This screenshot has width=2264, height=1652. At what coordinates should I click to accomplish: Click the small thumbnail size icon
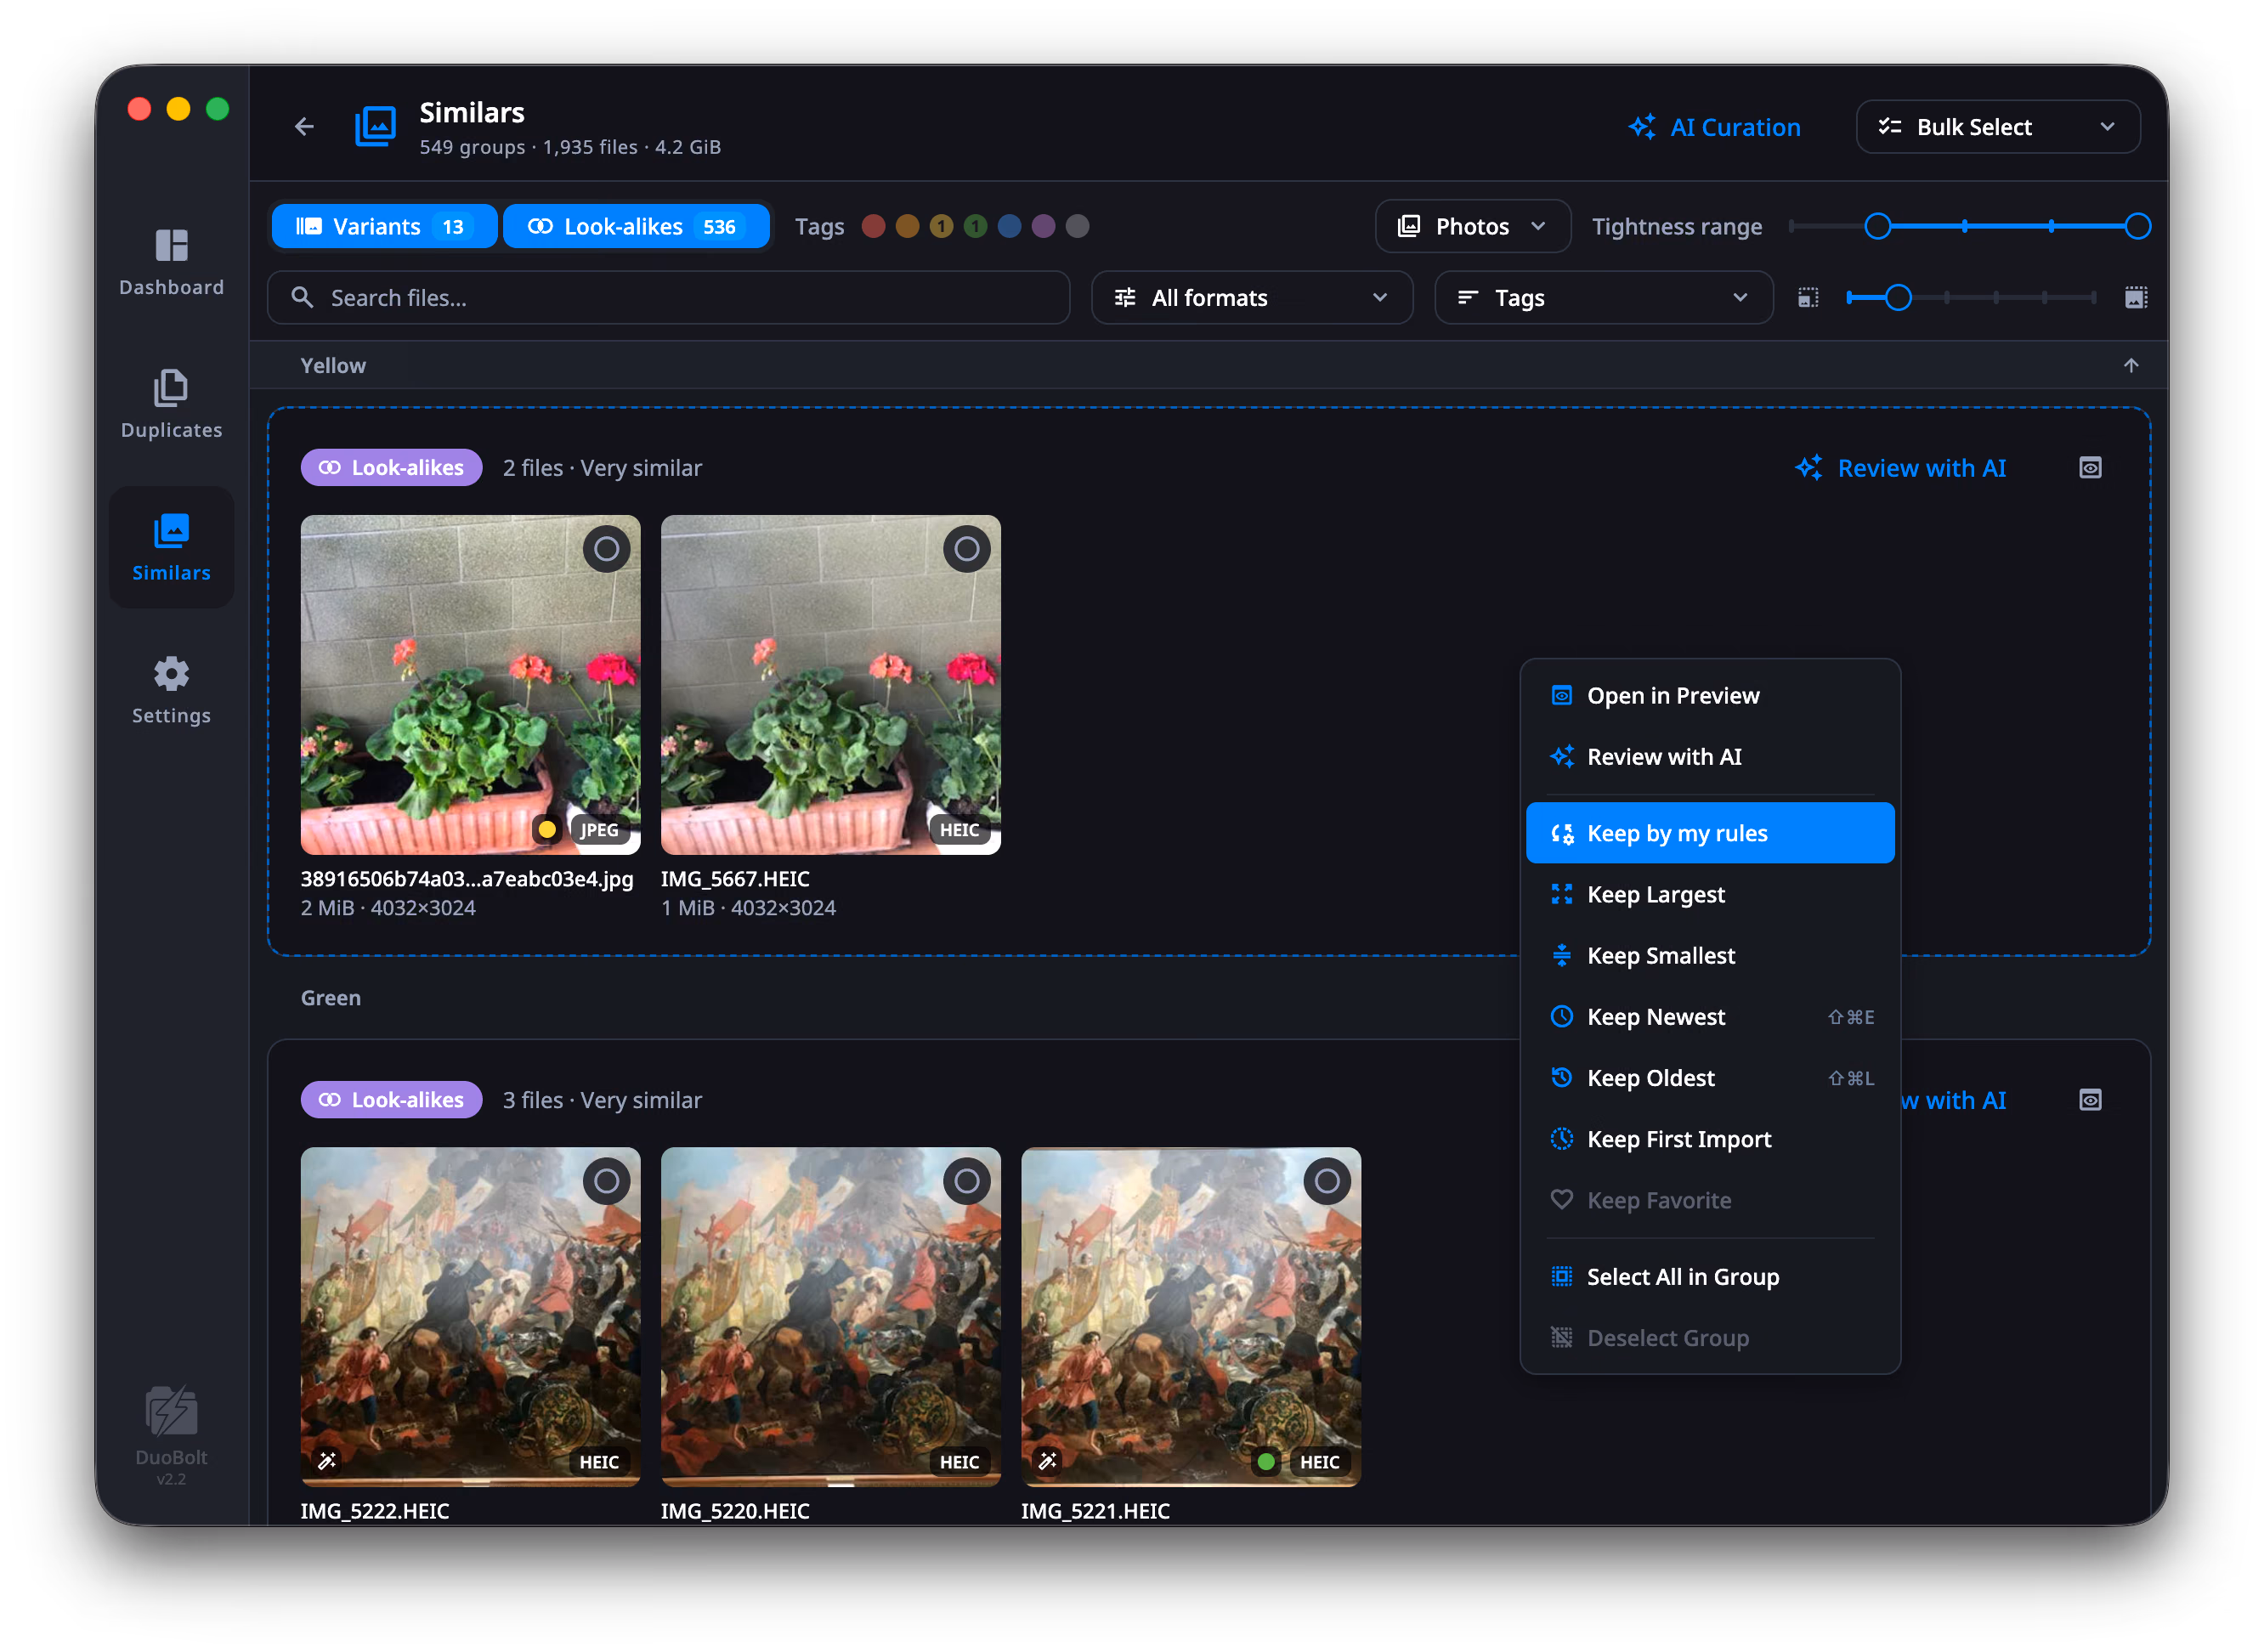[x=1808, y=298]
